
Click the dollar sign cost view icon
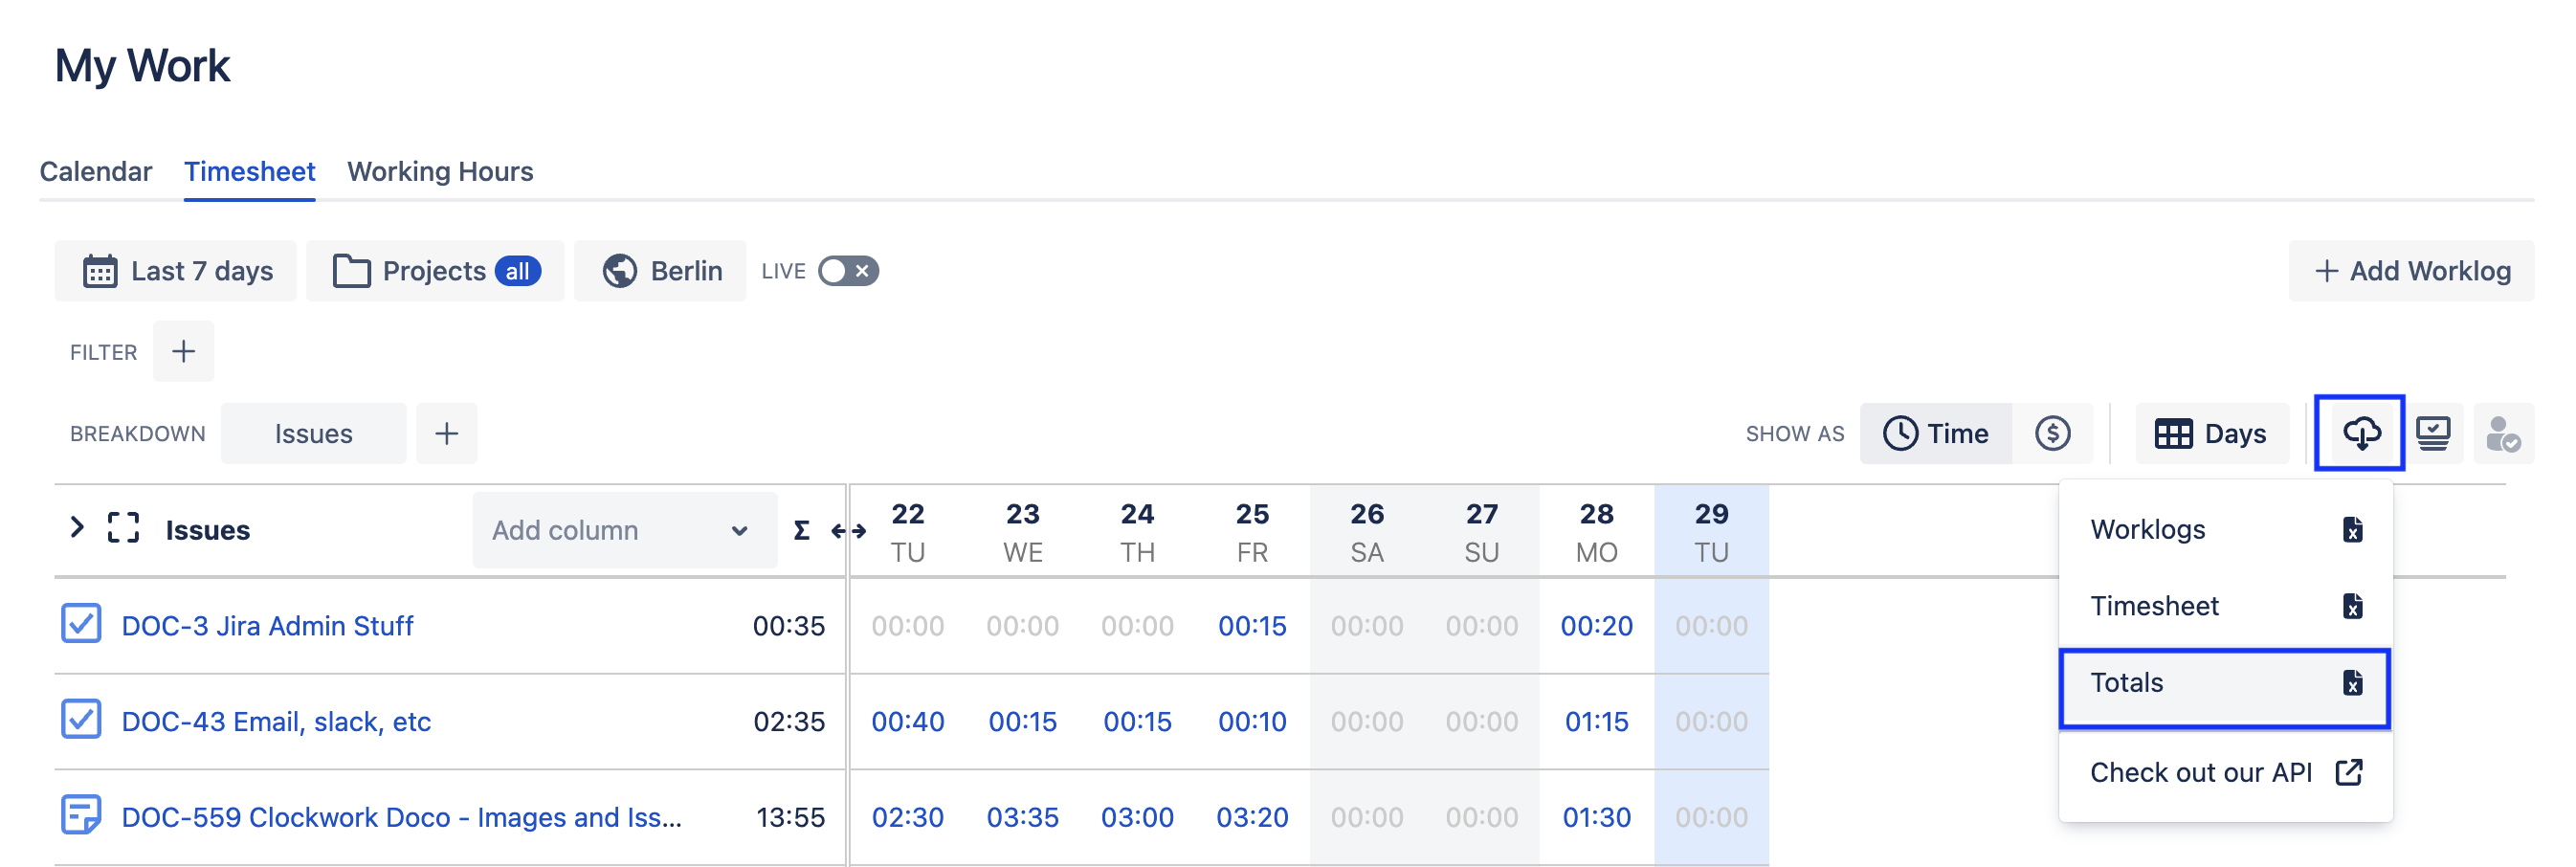pos(2052,433)
